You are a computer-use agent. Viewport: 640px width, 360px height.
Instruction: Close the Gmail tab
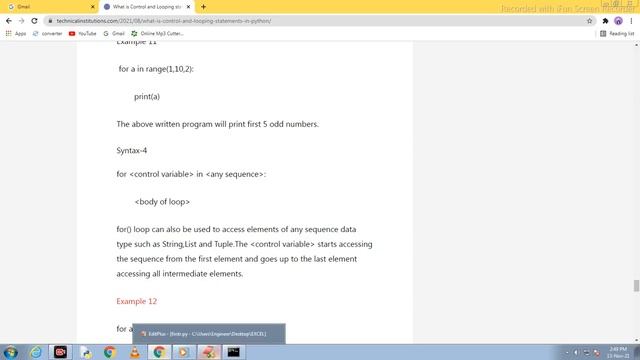tap(93, 7)
